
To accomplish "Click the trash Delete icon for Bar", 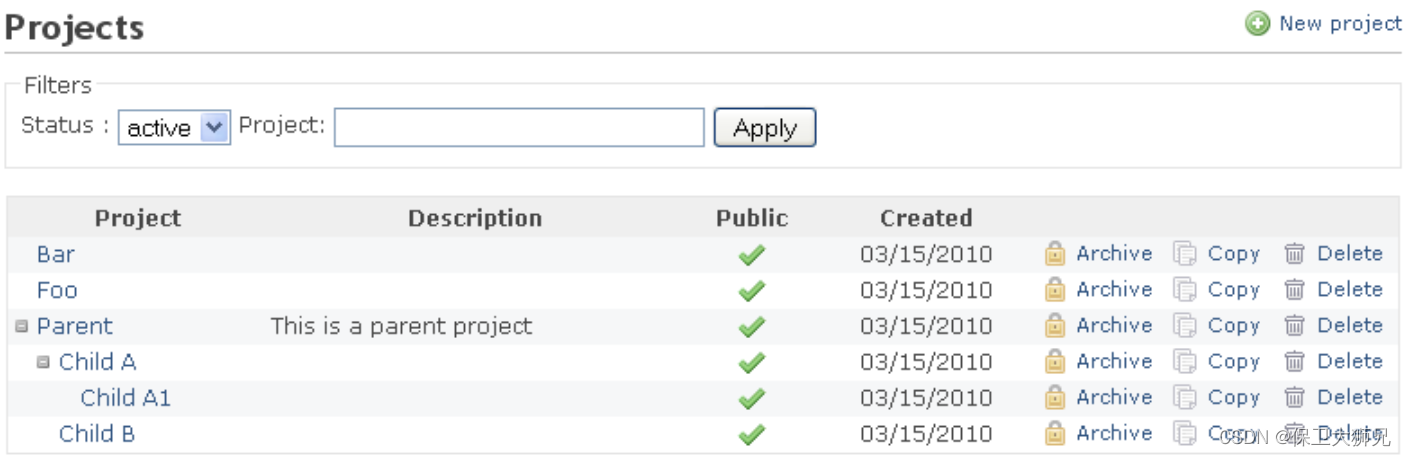I will pyautogui.click(x=1294, y=254).
